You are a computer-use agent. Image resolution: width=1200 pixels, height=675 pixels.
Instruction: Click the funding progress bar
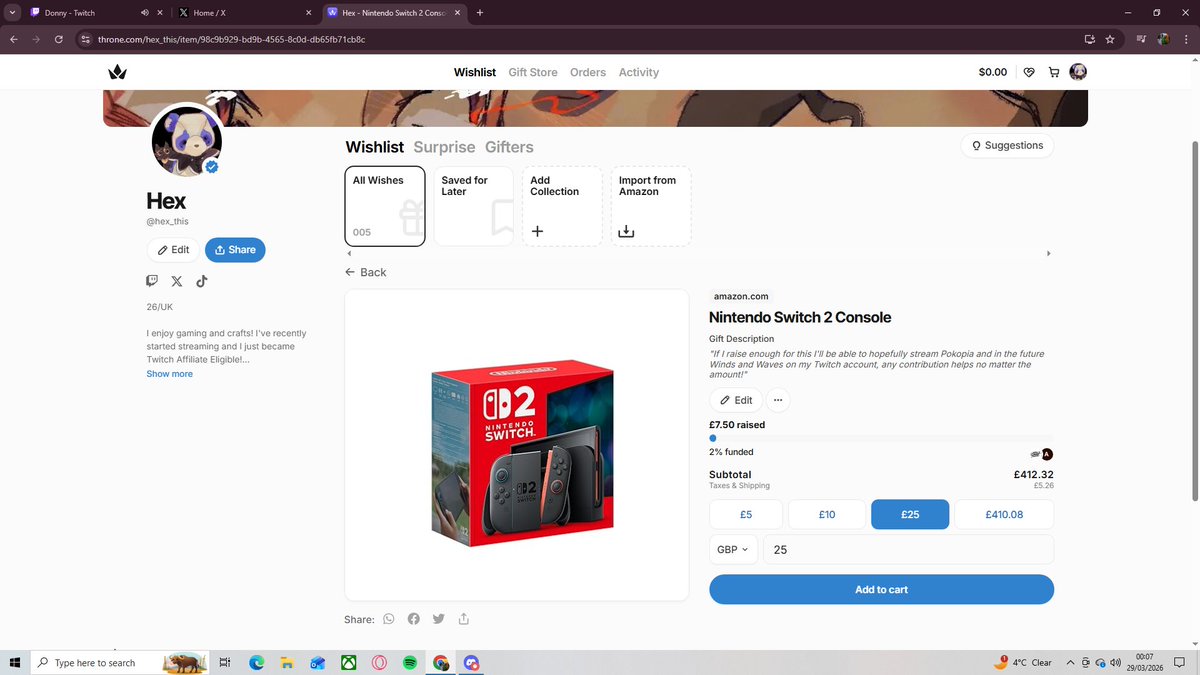coord(881,437)
